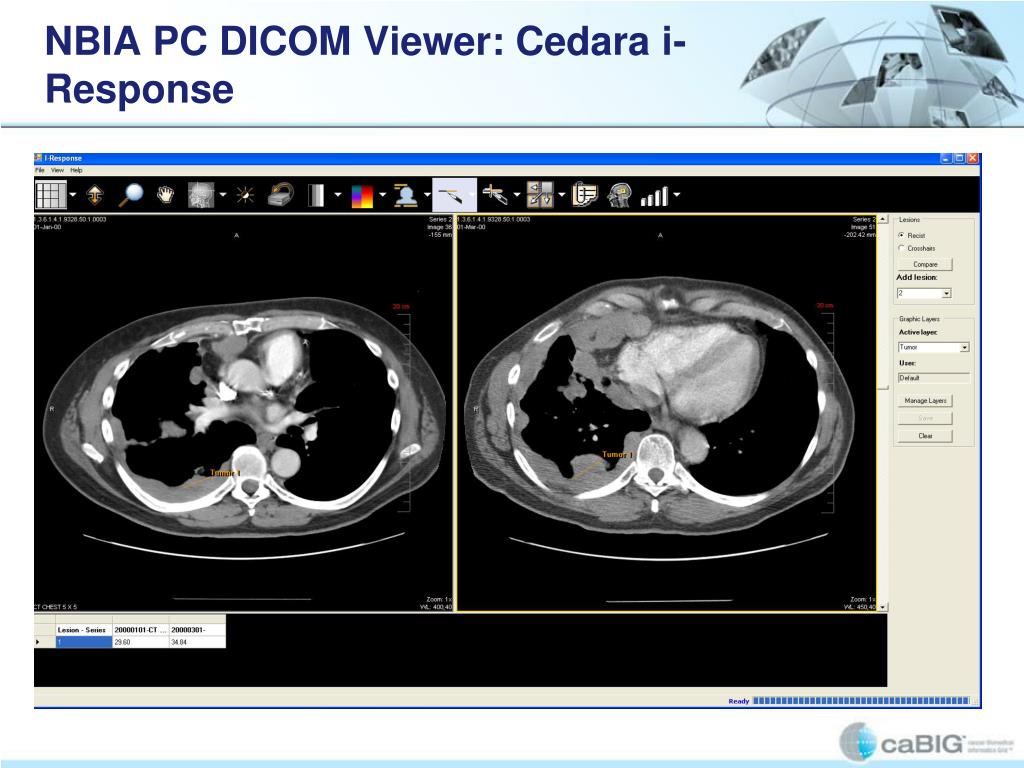Select the color map rainbow swatch
1024x768 pixels.
coord(362,196)
